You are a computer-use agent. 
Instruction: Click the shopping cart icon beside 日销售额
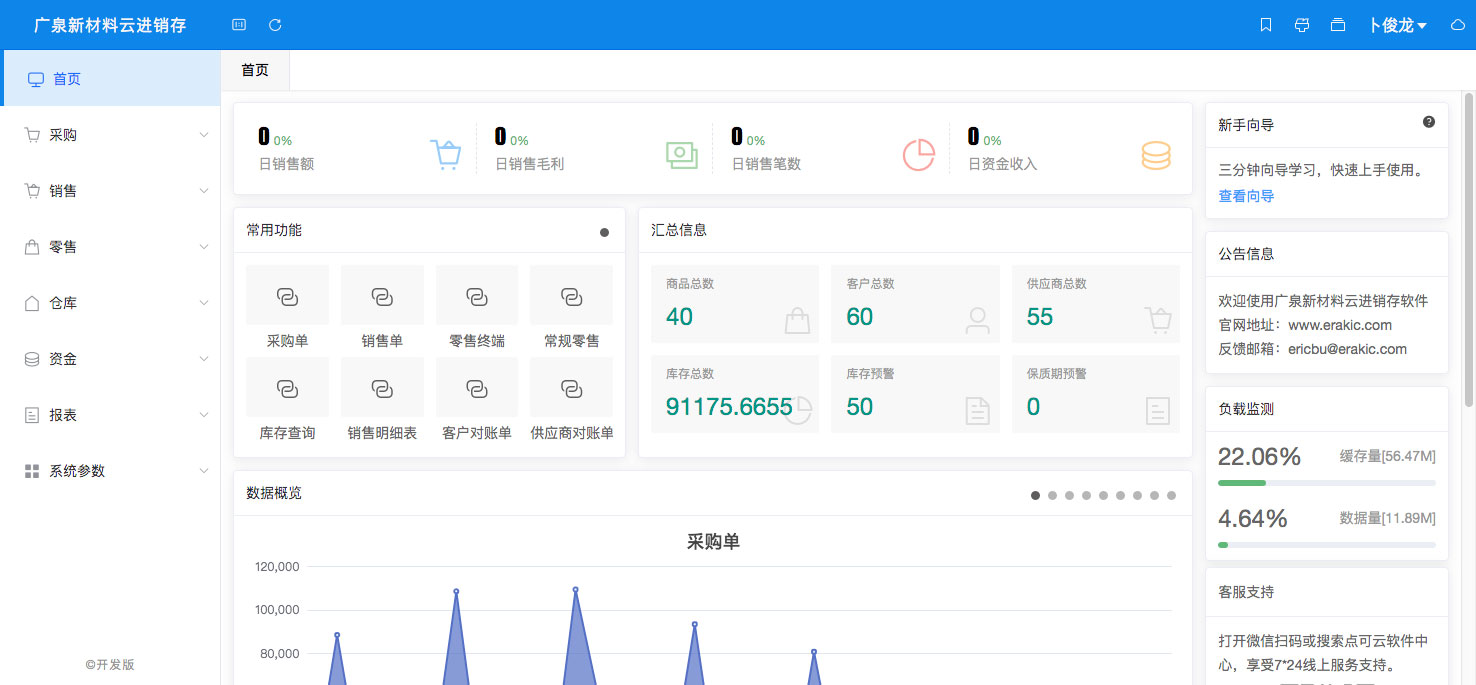point(446,154)
